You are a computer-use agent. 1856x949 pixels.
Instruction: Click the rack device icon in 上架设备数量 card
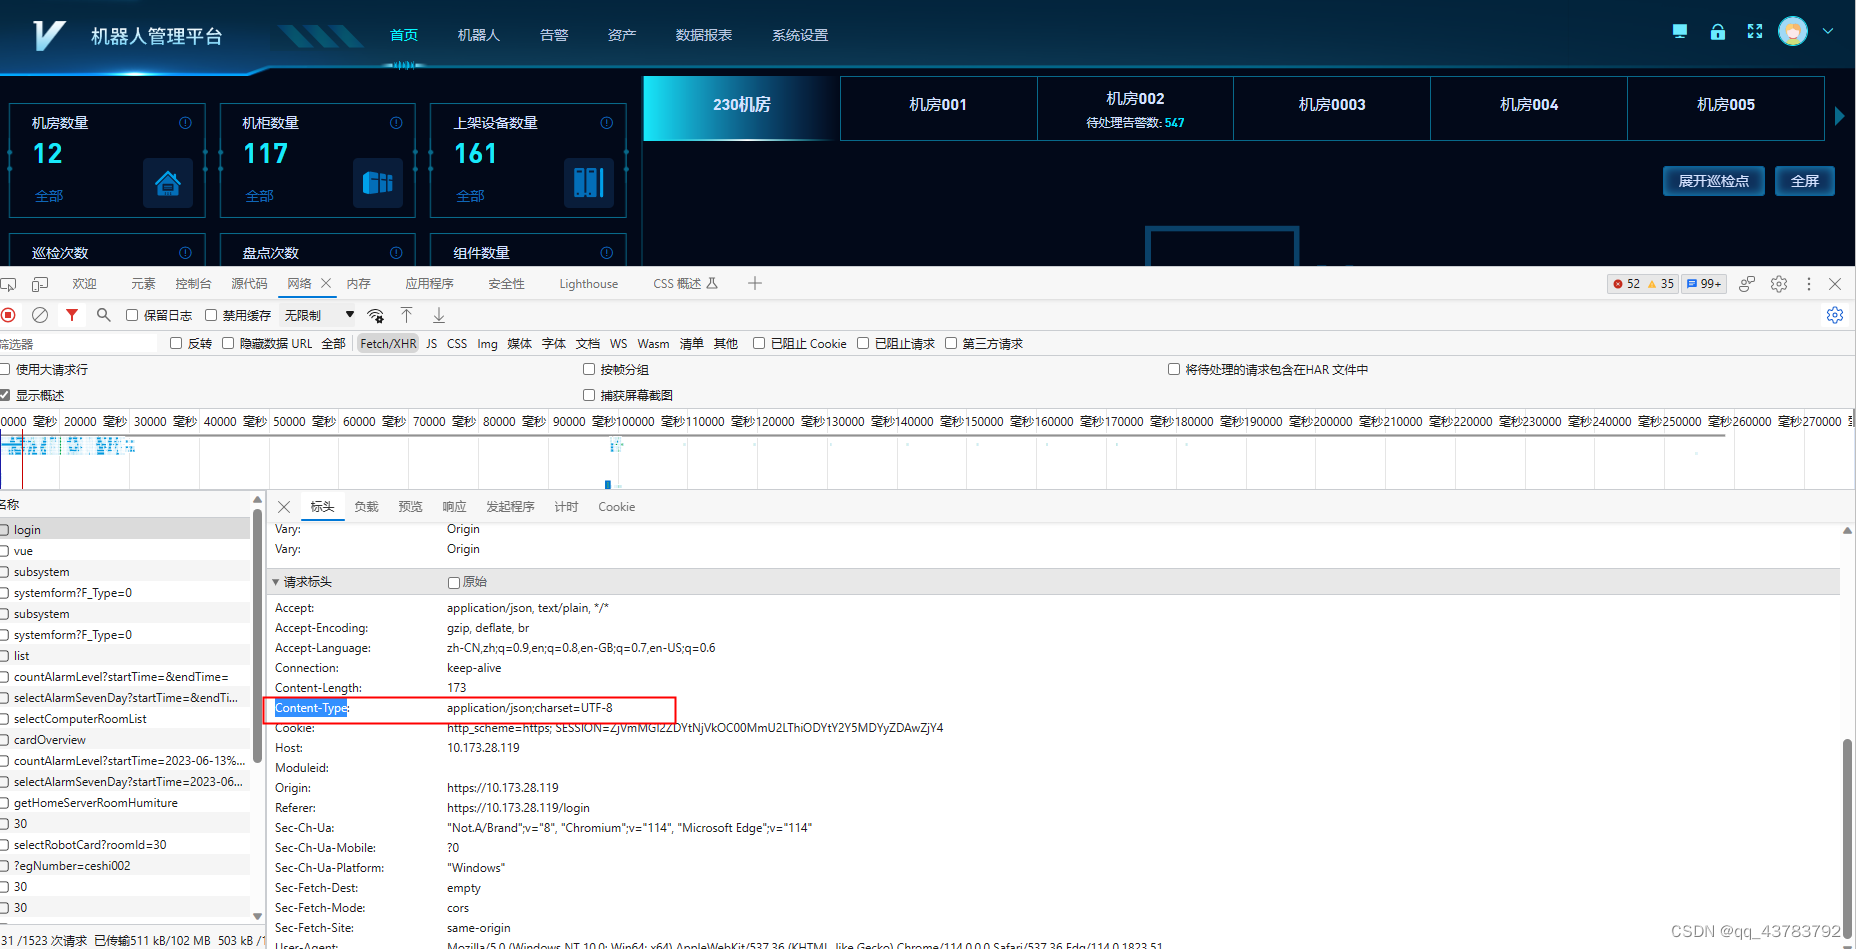click(x=589, y=183)
